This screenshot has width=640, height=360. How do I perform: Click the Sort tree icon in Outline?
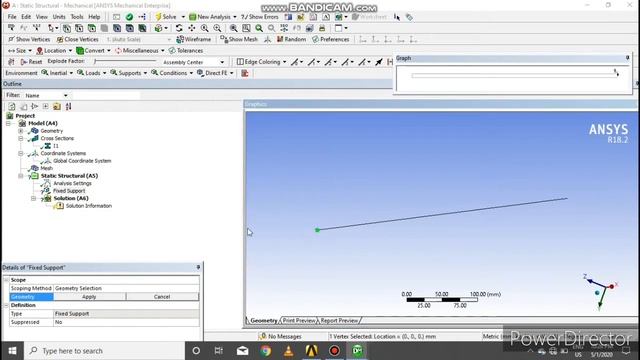point(68,107)
